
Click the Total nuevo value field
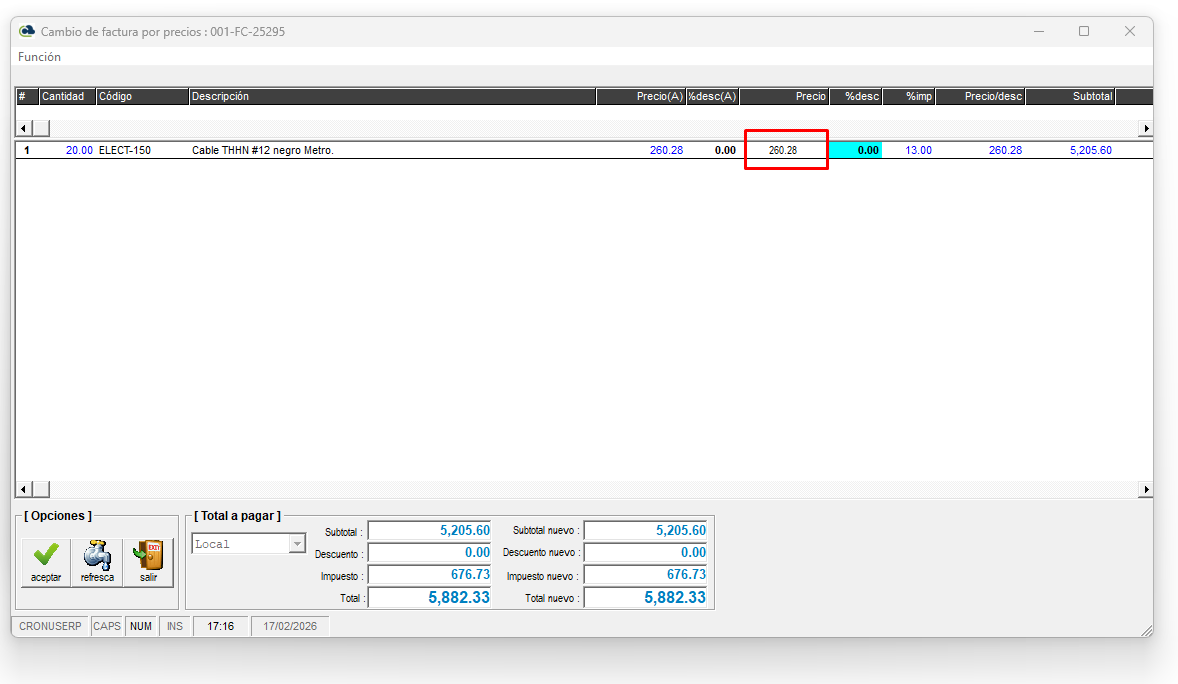646,598
